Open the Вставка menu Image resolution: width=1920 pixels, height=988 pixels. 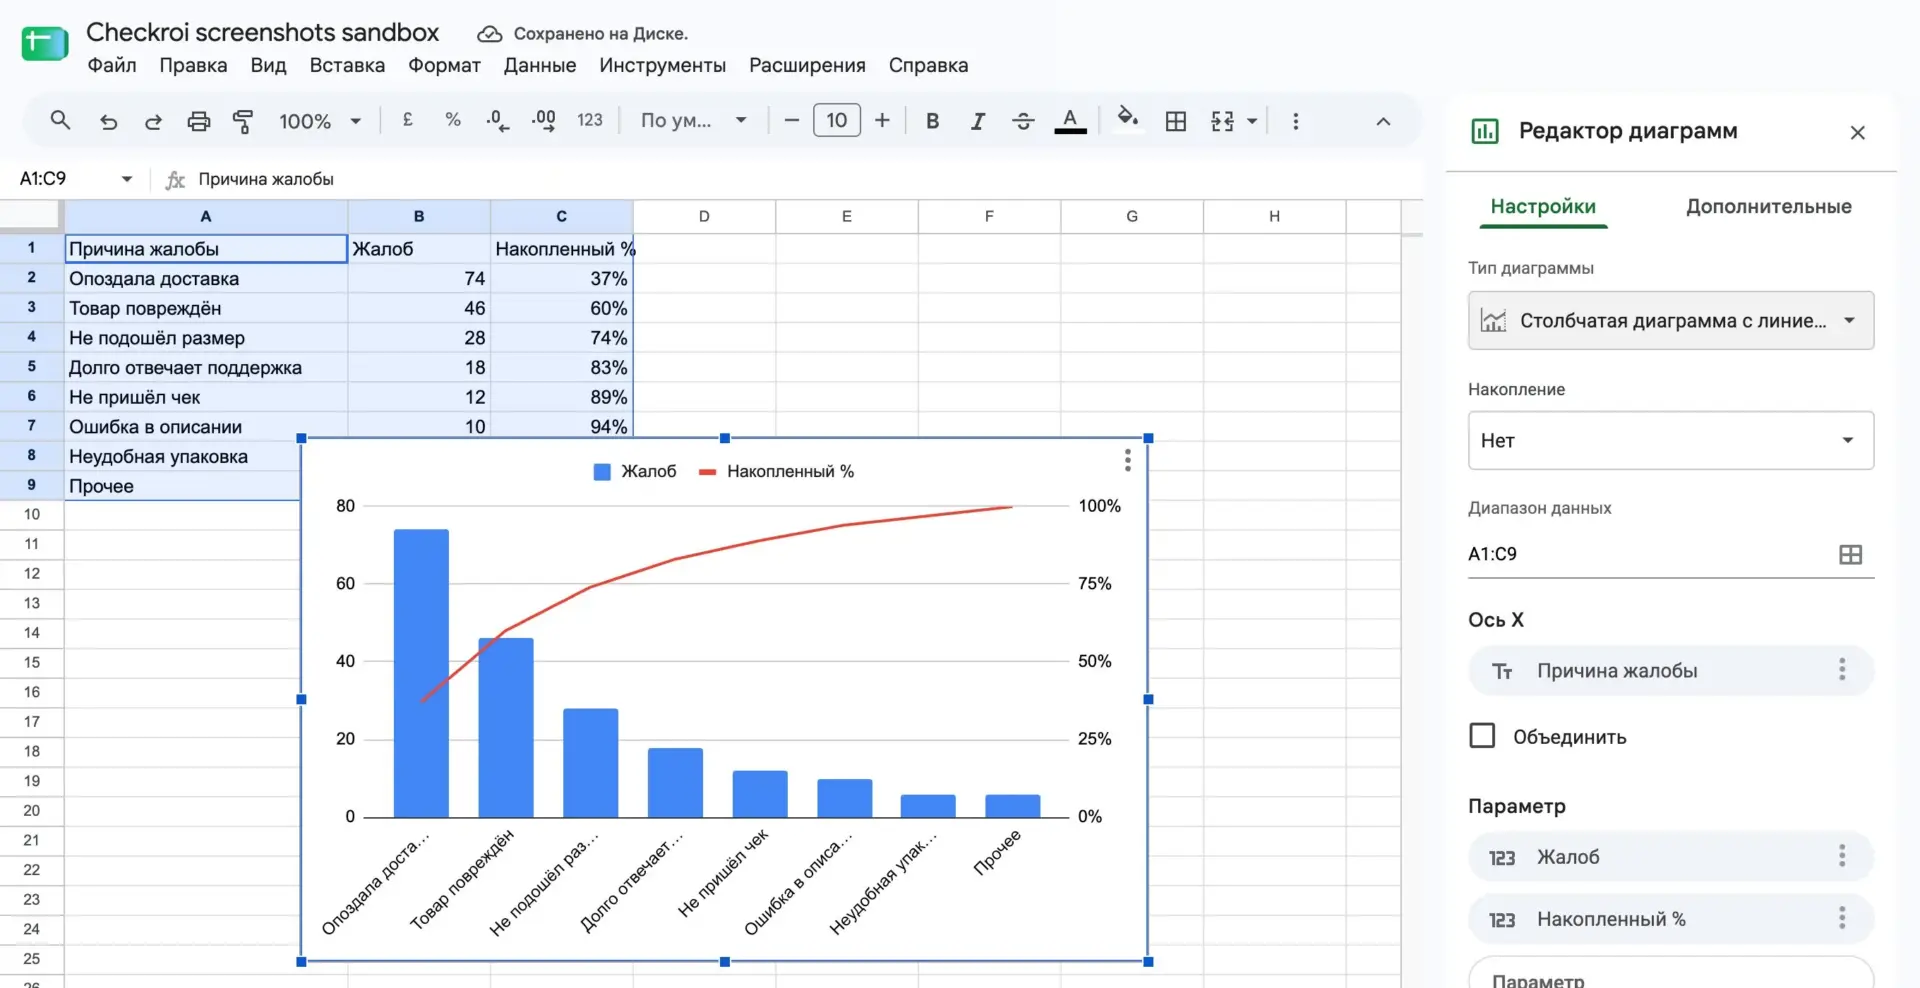click(347, 65)
